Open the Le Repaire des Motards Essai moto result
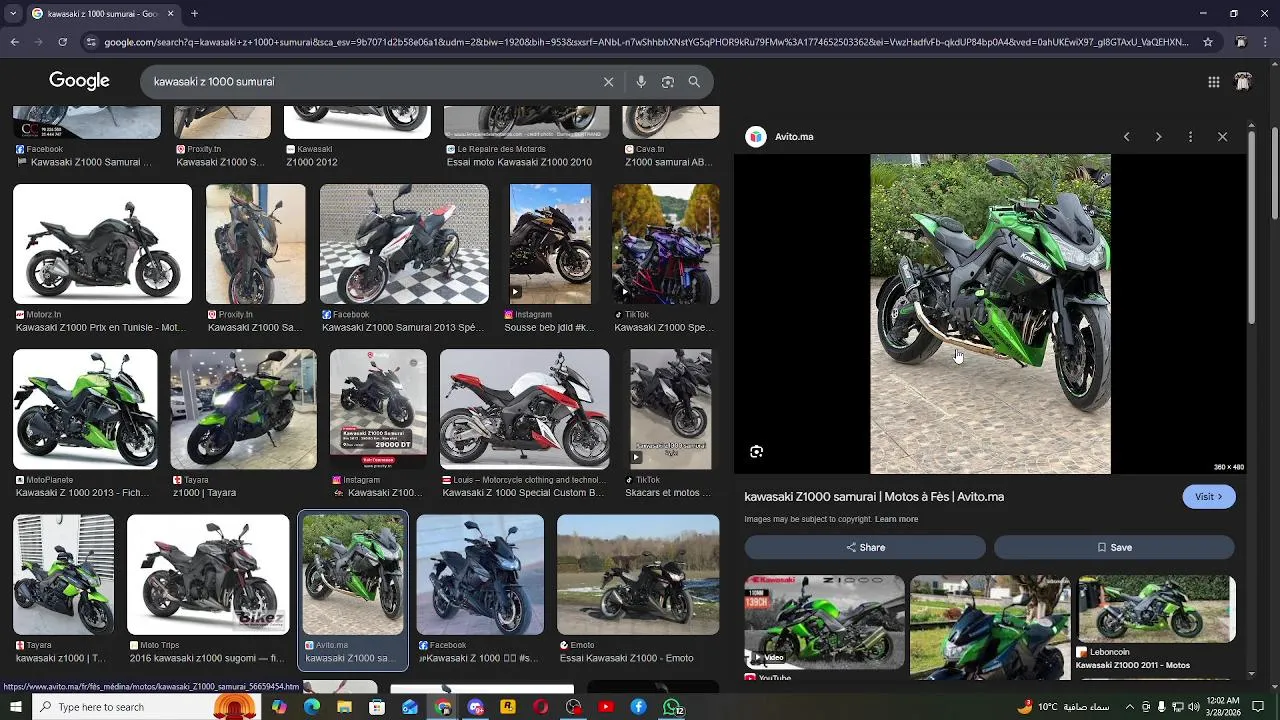This screenshot has height=720, width=1280. tap(526, 122)
